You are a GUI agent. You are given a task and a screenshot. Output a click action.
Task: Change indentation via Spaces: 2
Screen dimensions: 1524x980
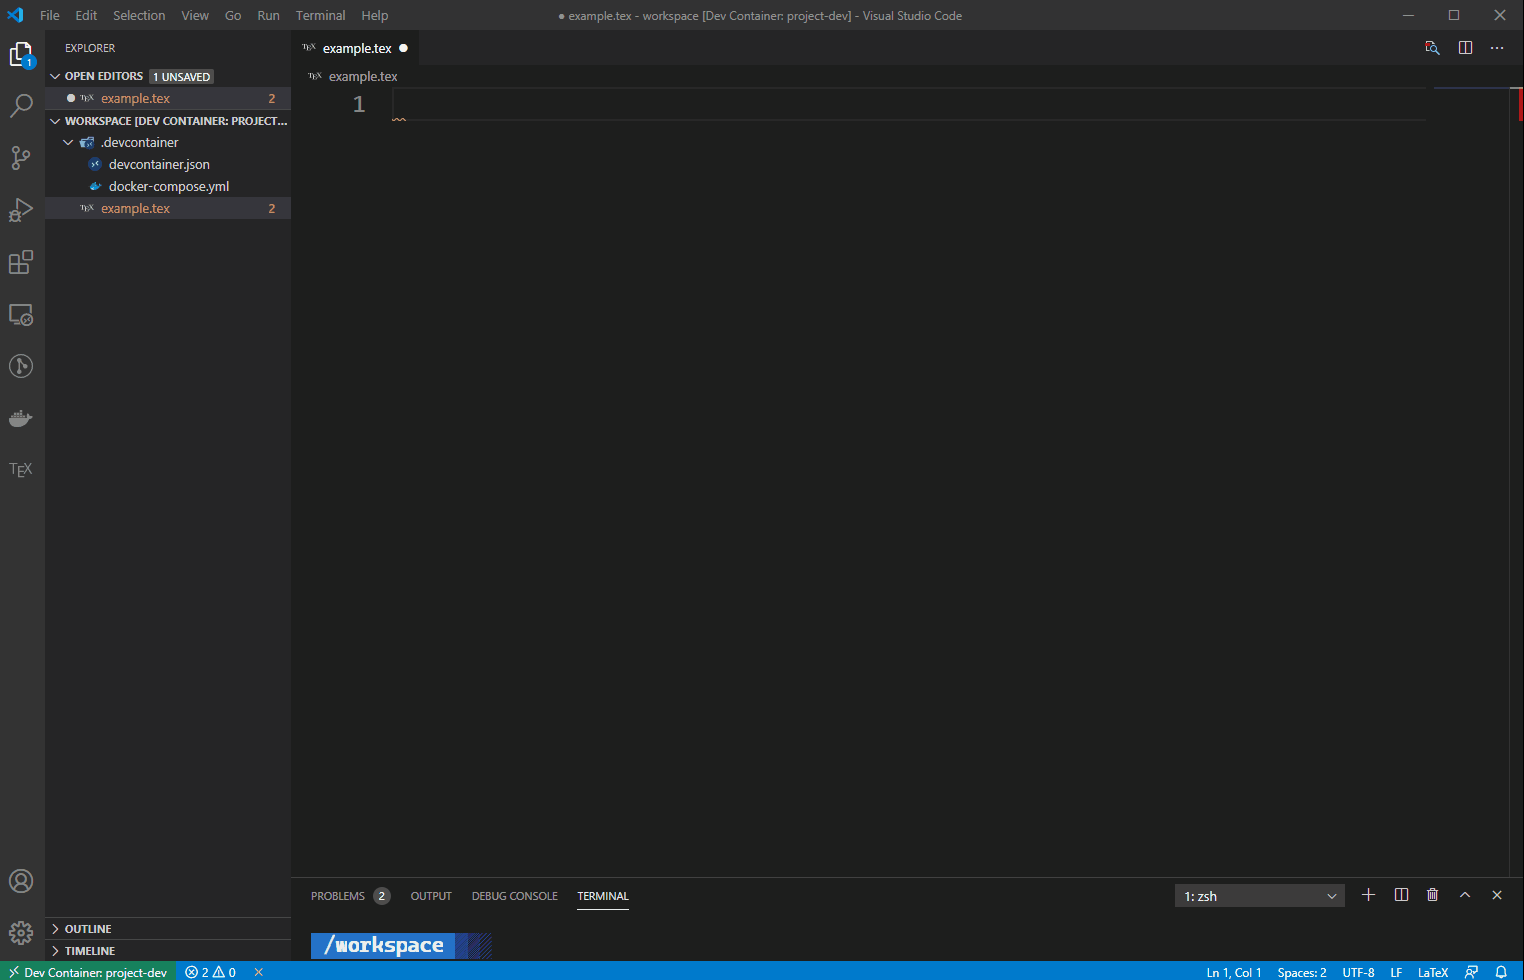1302,972
